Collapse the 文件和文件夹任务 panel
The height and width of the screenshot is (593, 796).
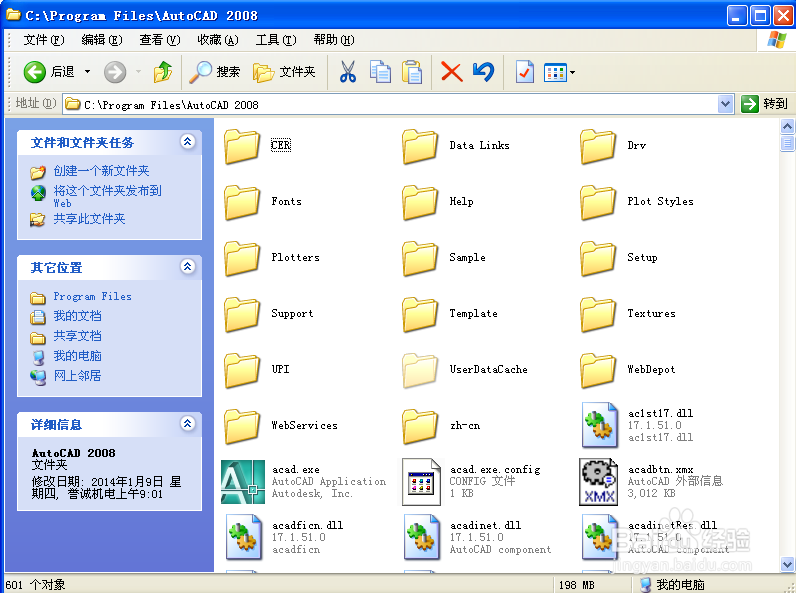[188, 142]
